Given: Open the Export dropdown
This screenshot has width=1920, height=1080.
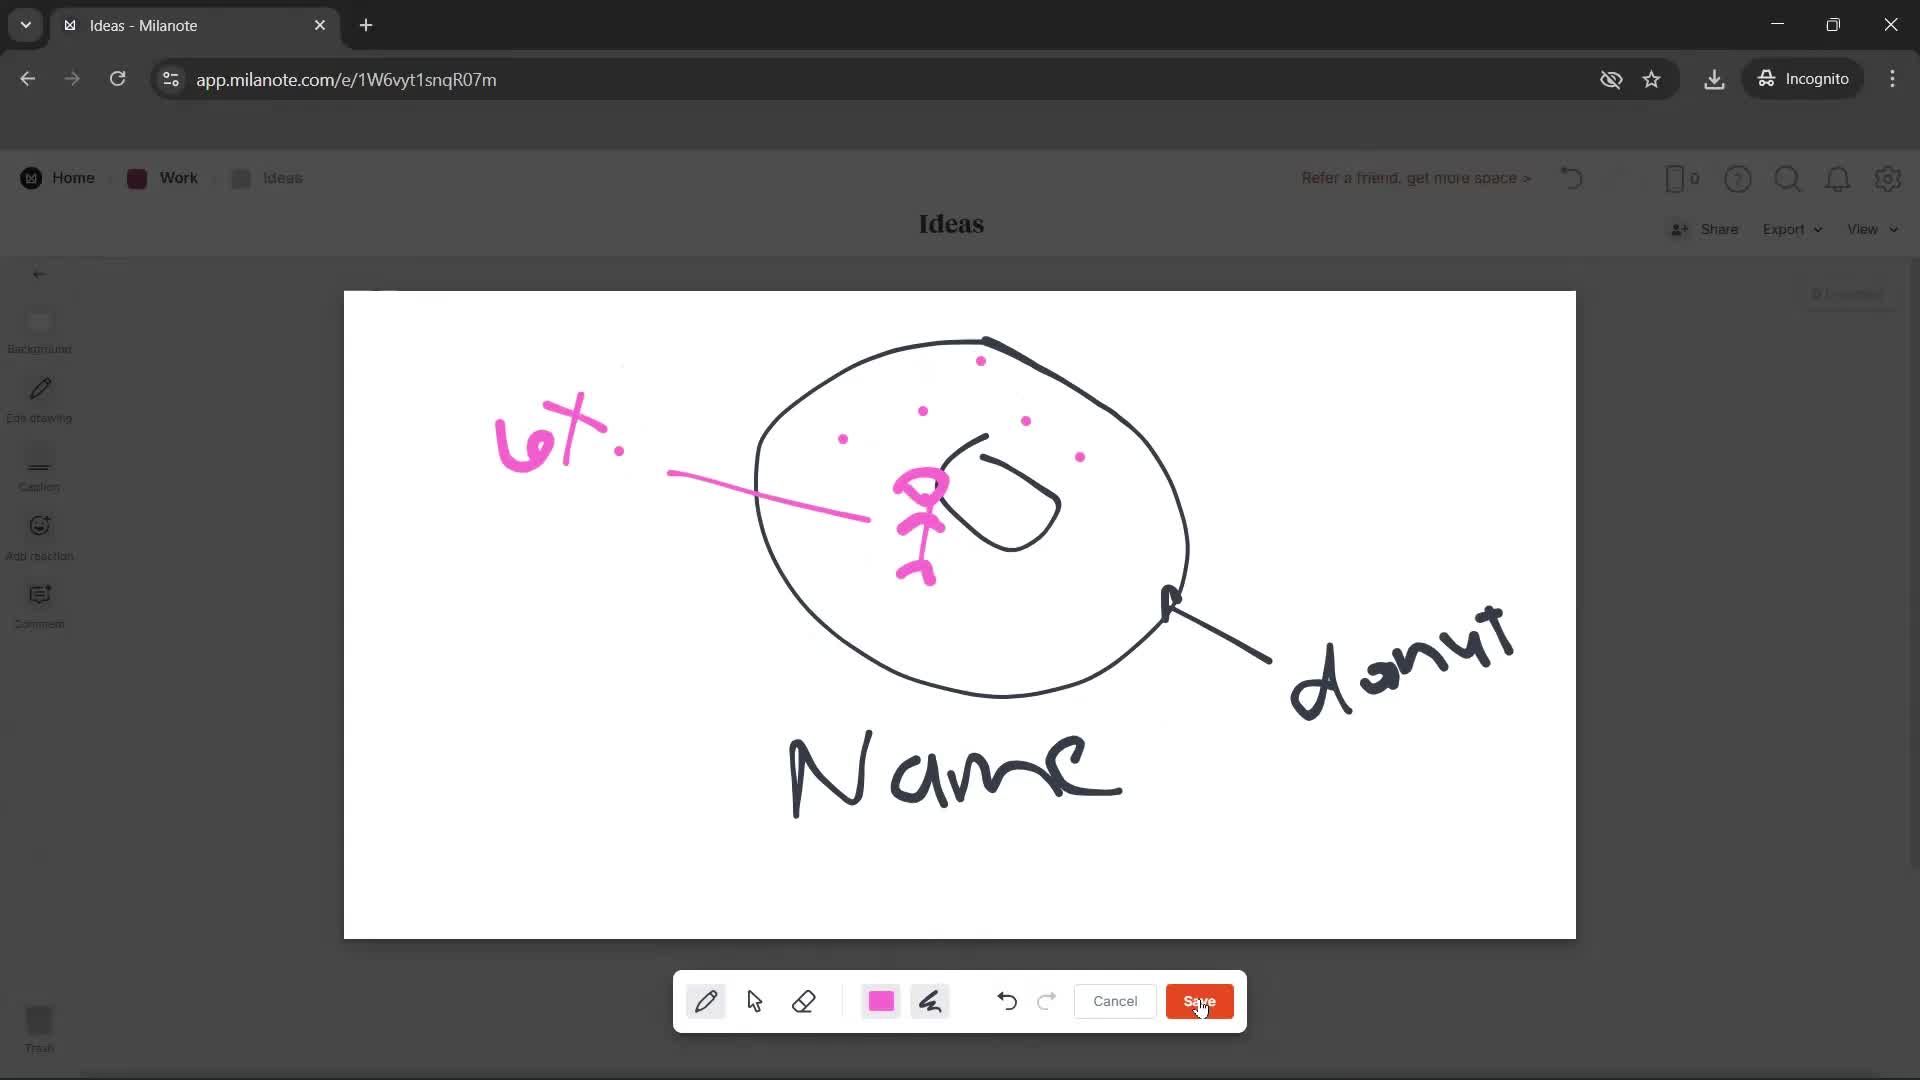Looking at the screenshot, I should tap(1791, 229).
